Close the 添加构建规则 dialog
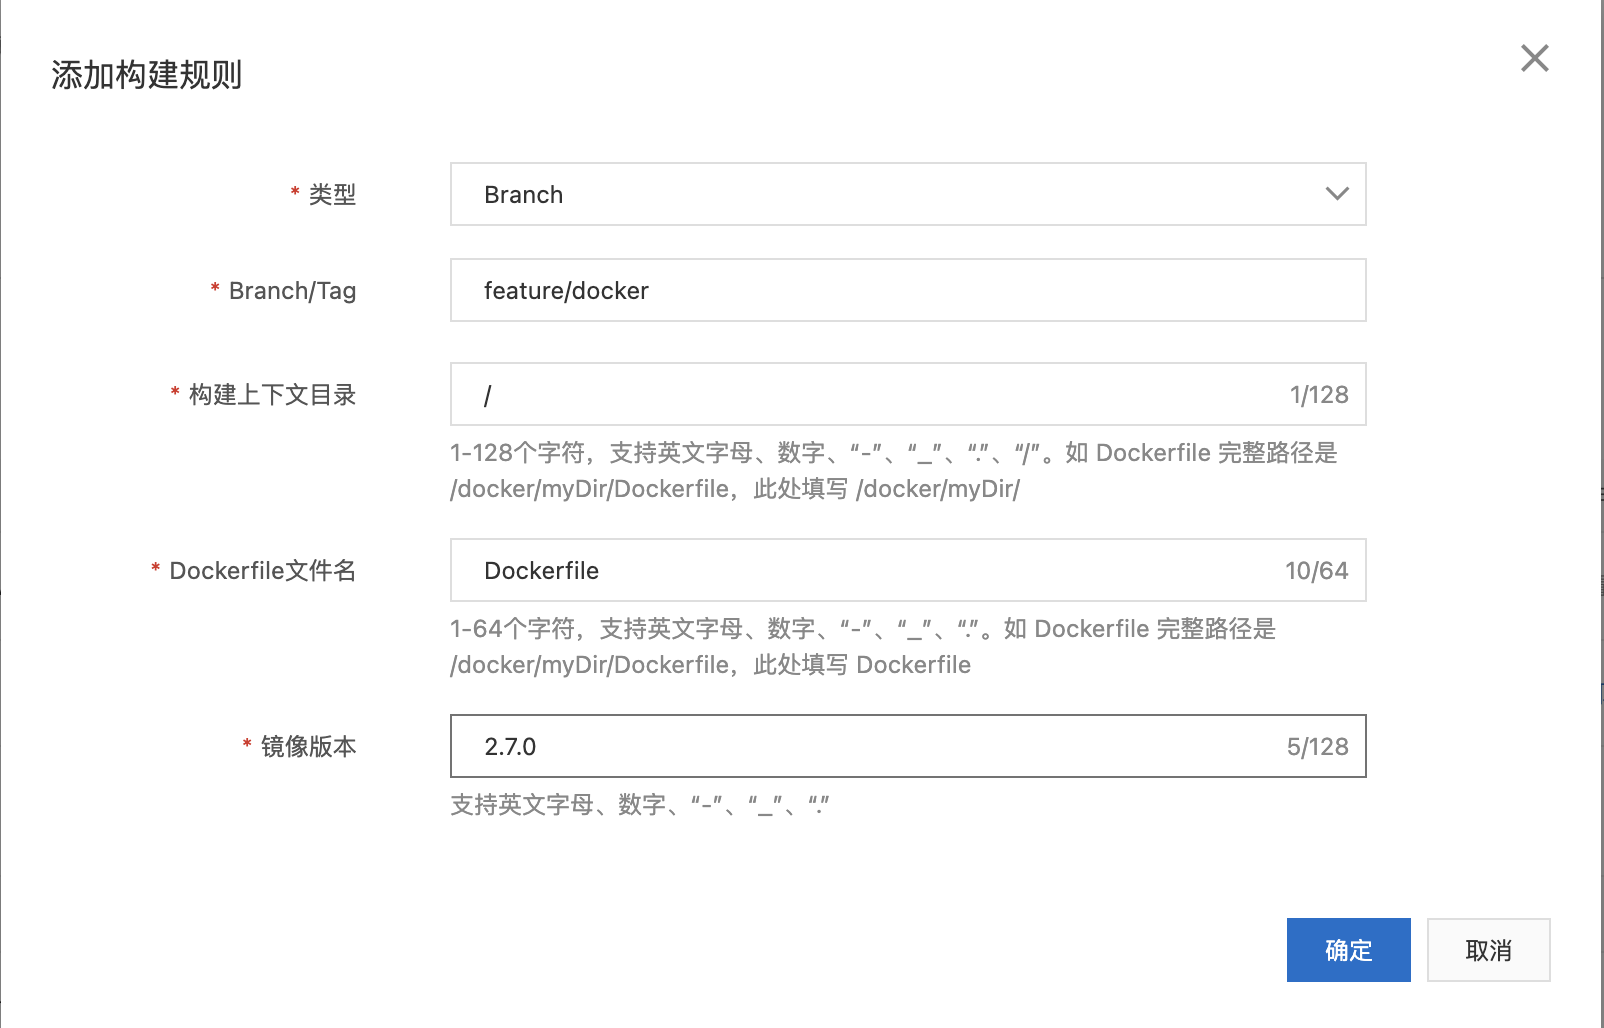Screen dimensions: 1604x1028 click(x=1534, y=58)
